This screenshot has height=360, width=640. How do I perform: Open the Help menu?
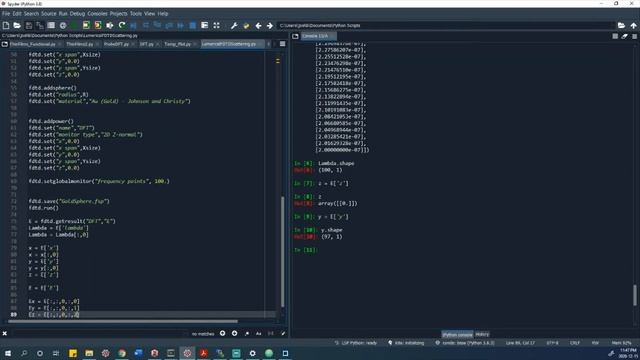click(x=163, y=13)
